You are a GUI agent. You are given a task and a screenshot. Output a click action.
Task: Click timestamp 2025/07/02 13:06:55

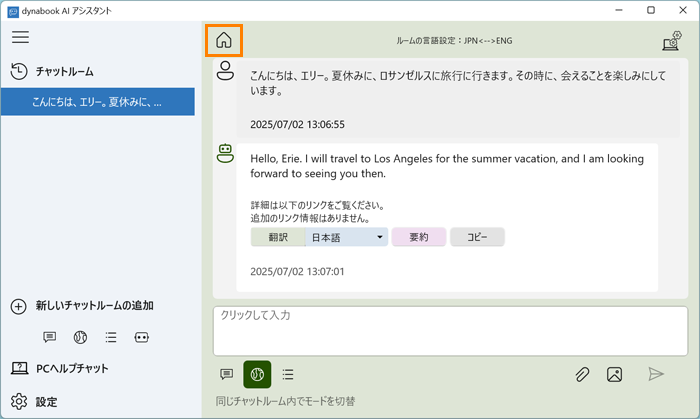[297, 124]
